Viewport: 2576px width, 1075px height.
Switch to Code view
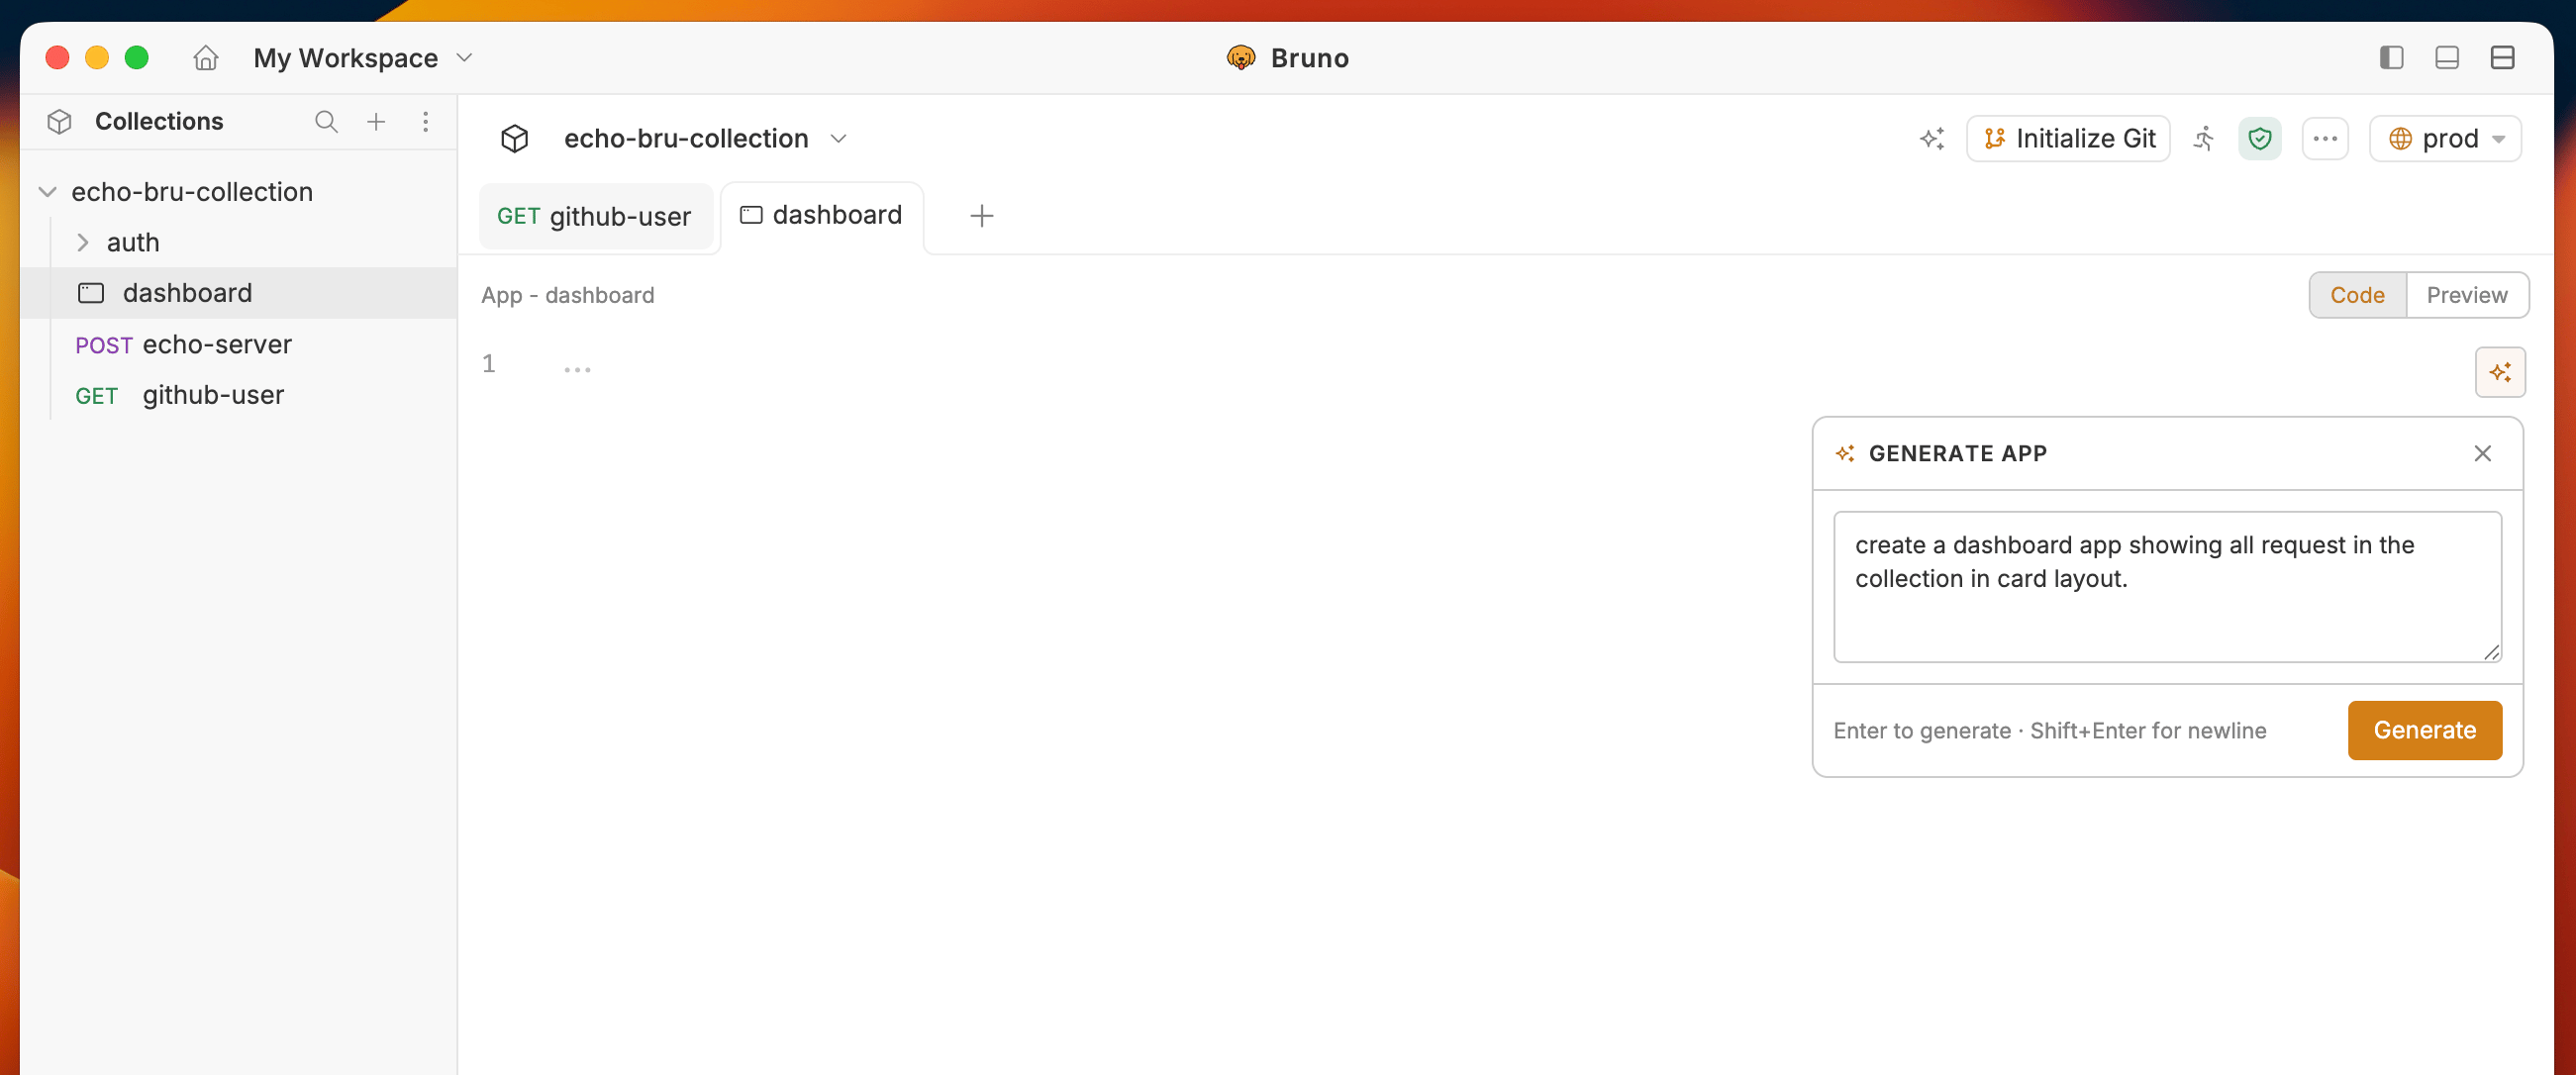pyautogui.click(x=2357, y=295)
